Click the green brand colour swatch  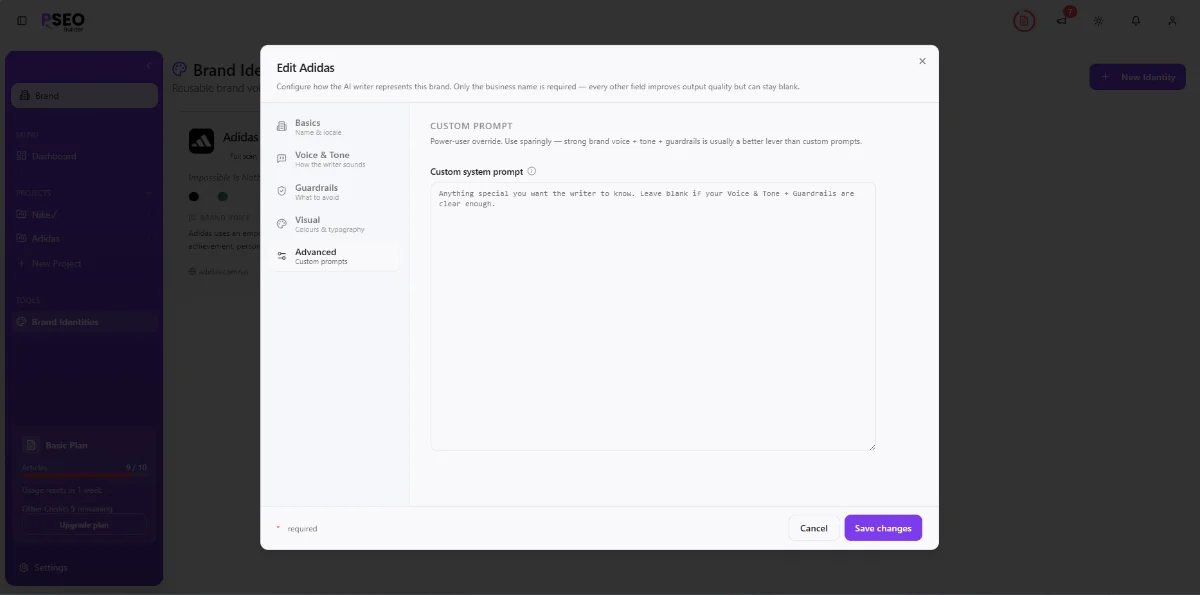(x=223, y=197)
